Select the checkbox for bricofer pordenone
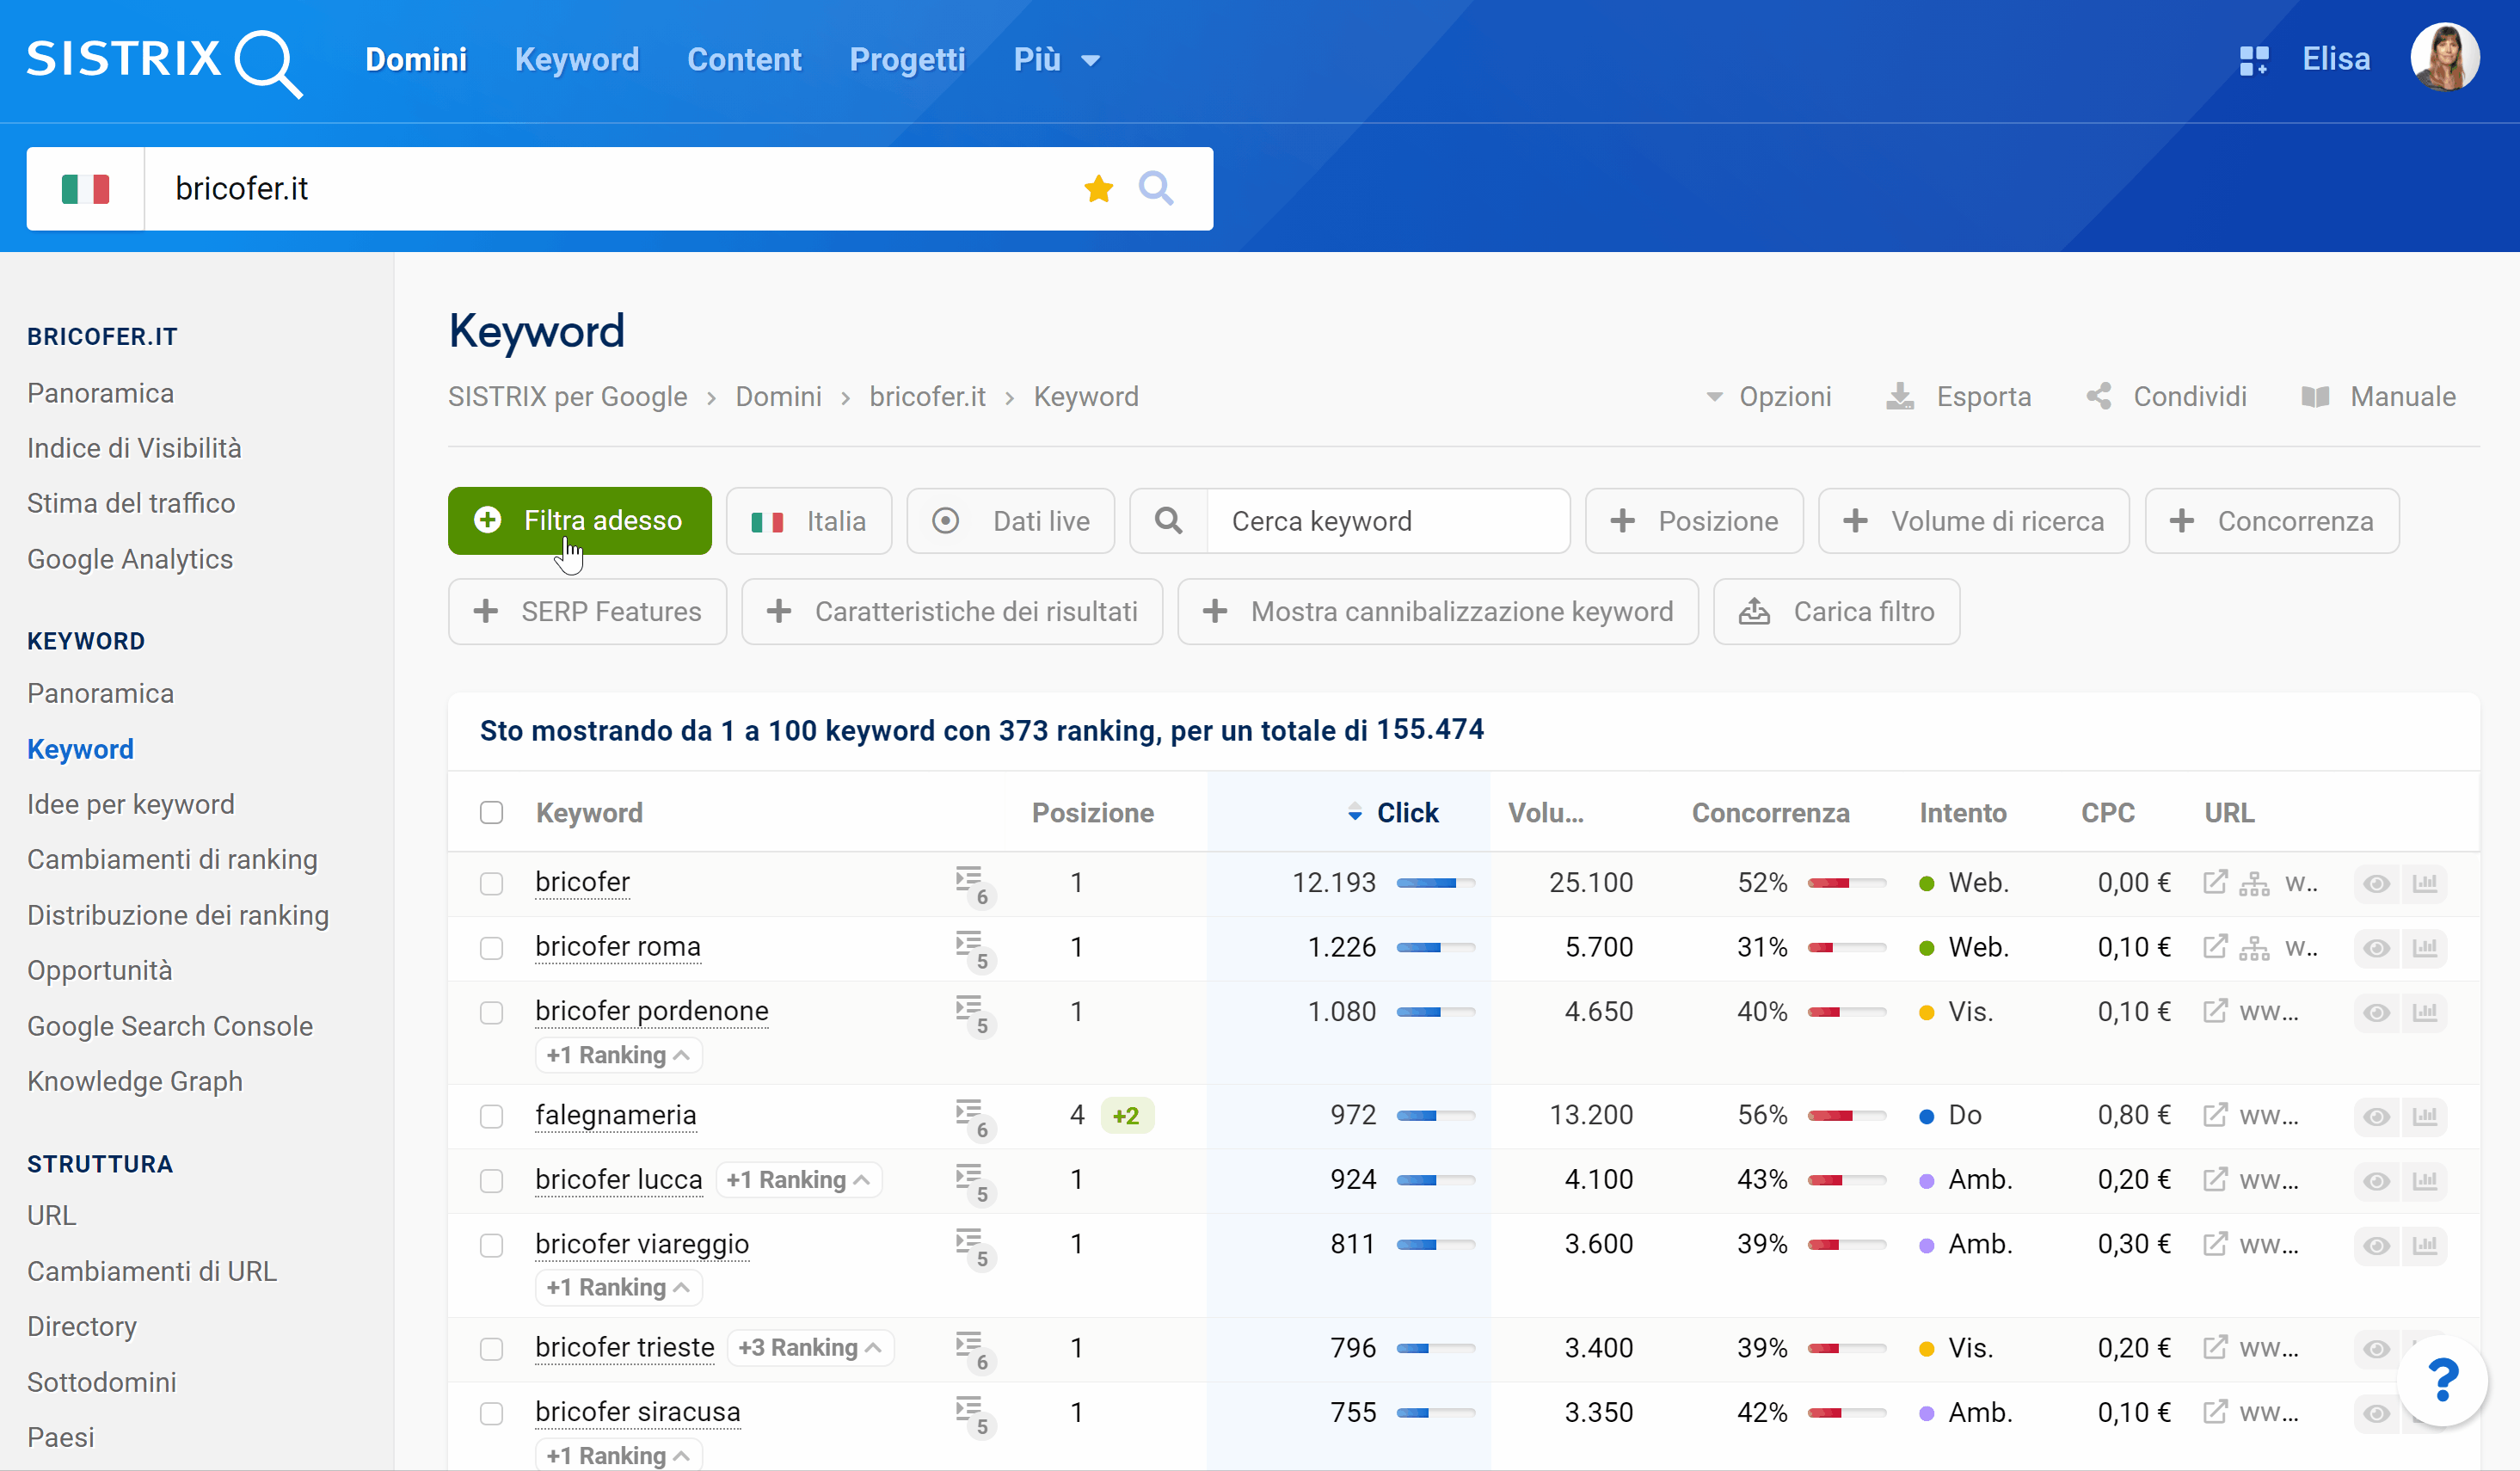This screenshot has height=1471, width=2520. click(491, 1012)
